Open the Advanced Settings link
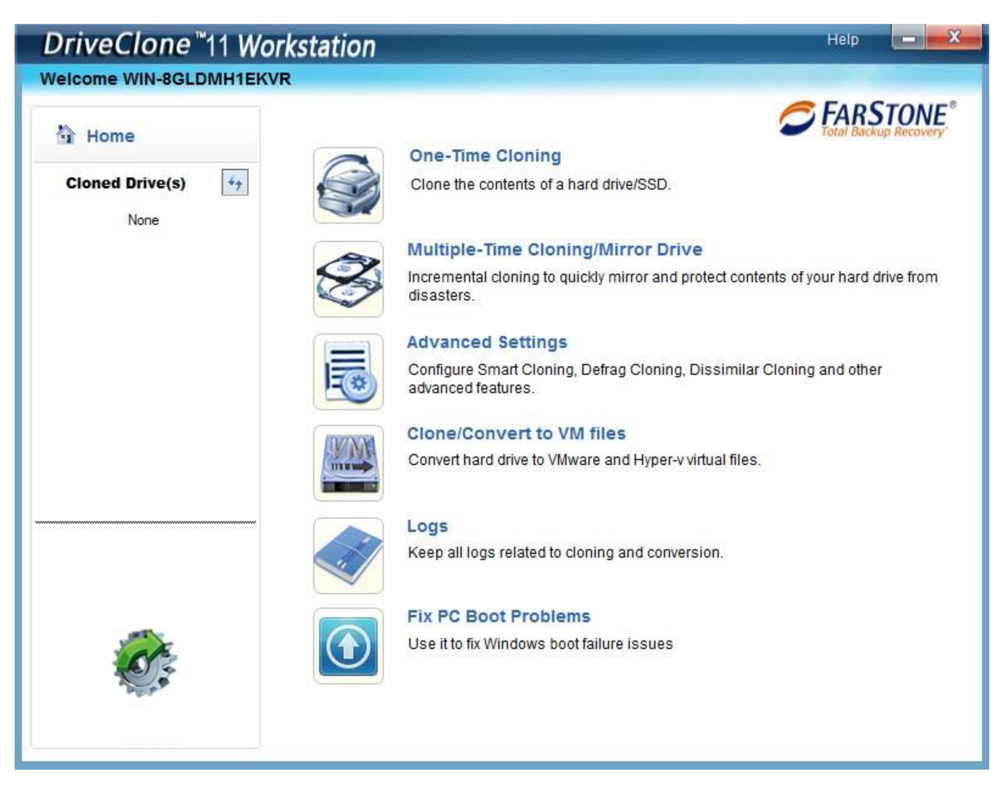This screenshot has height=793, width=999. [x=487, y=343]
